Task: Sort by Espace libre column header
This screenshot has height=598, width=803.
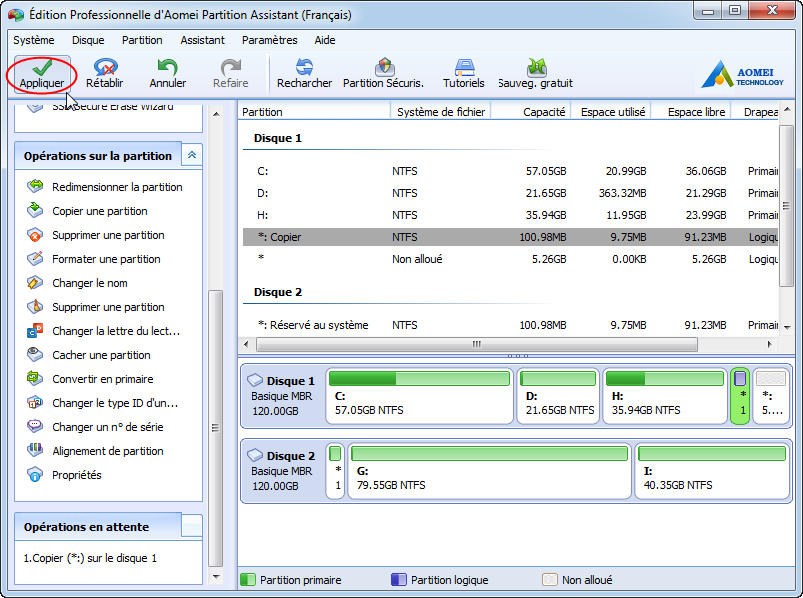Action: [691, 112]
